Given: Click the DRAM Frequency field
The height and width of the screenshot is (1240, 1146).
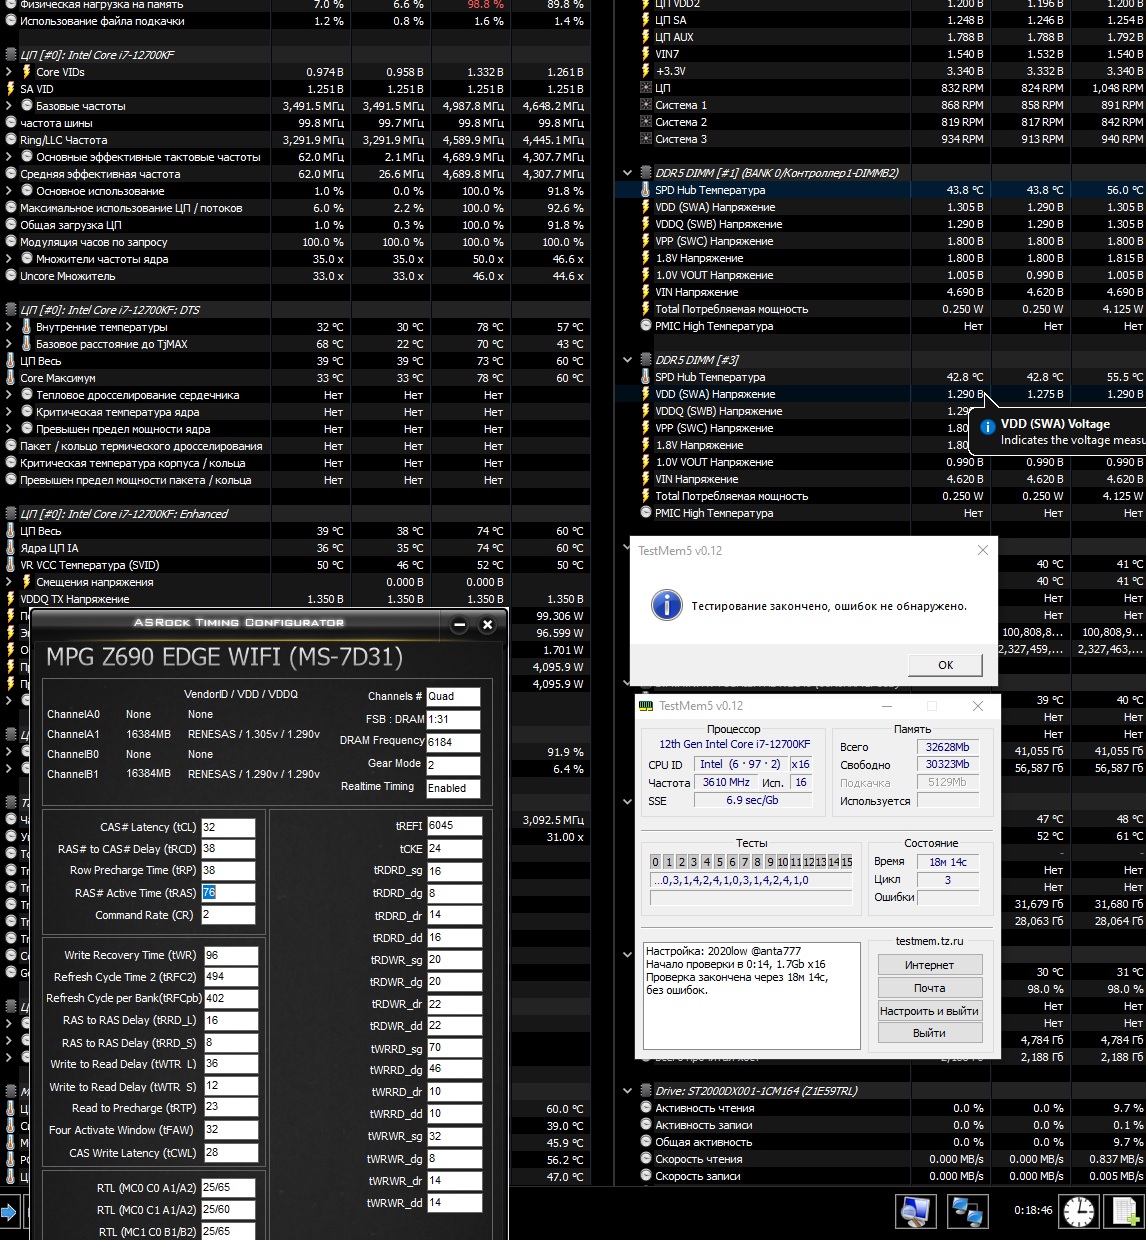Looking at the screenshot, I should 453,742.
